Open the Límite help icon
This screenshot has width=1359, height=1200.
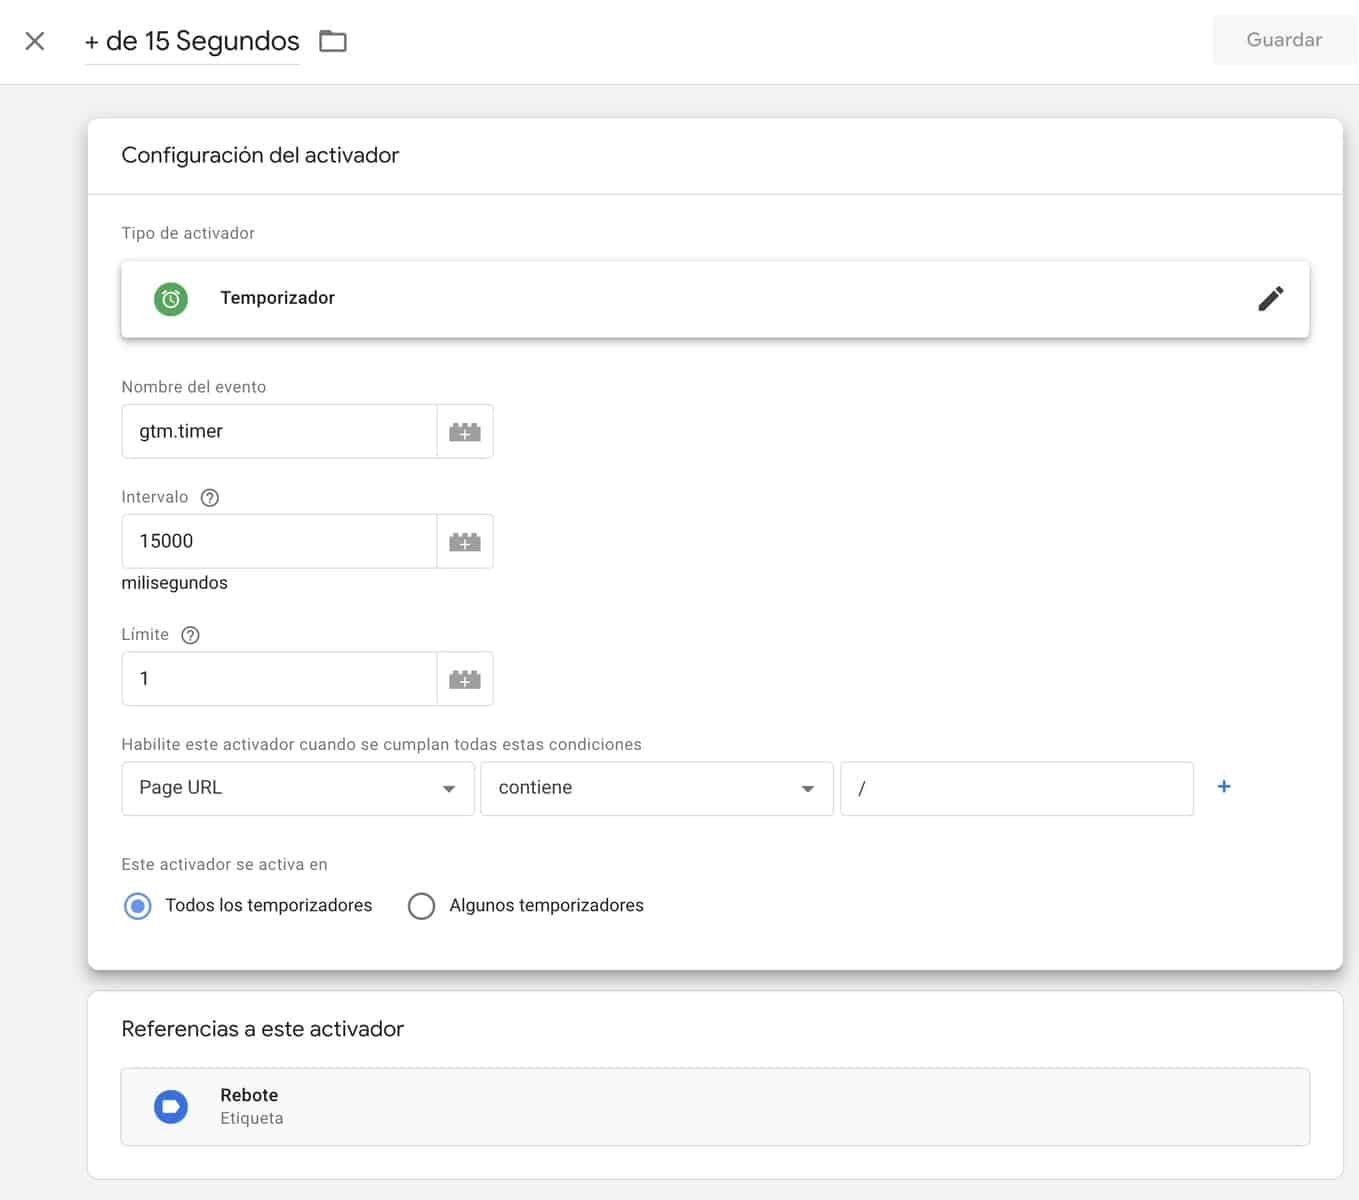(x=190, y=635)
